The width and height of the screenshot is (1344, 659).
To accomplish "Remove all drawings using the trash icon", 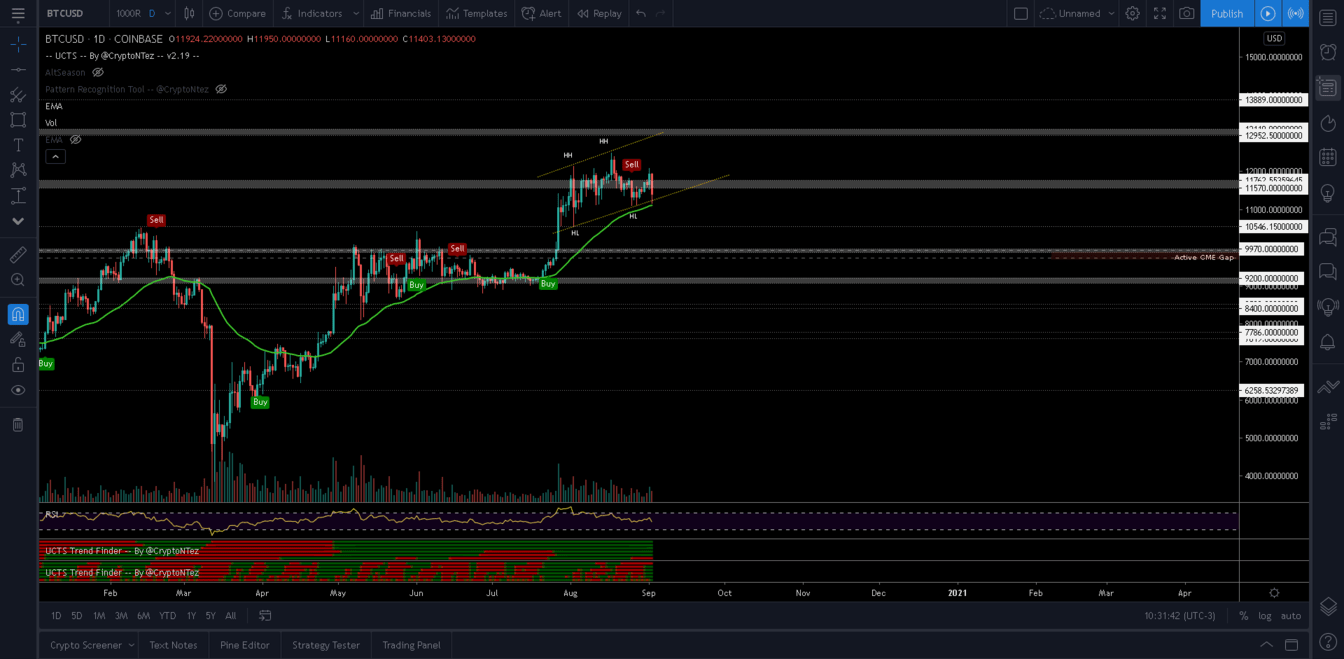I will point(18,424).
